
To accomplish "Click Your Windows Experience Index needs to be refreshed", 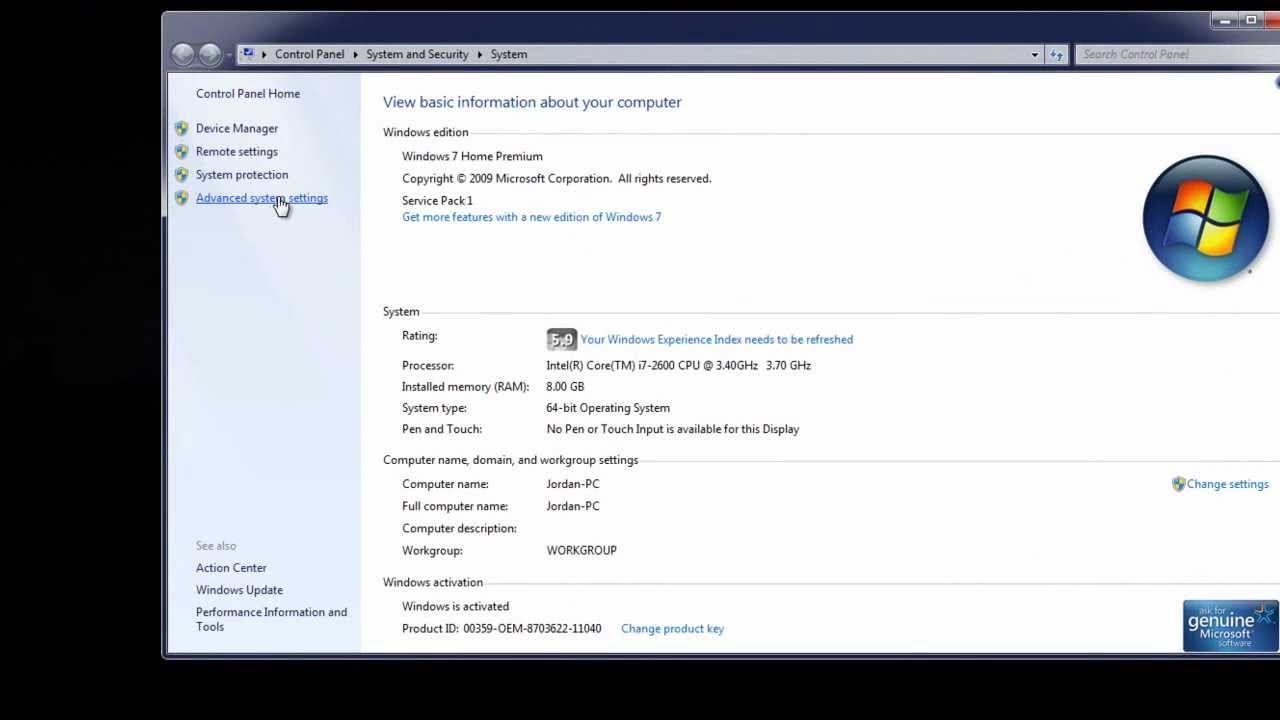I will [x=716, y=340].
